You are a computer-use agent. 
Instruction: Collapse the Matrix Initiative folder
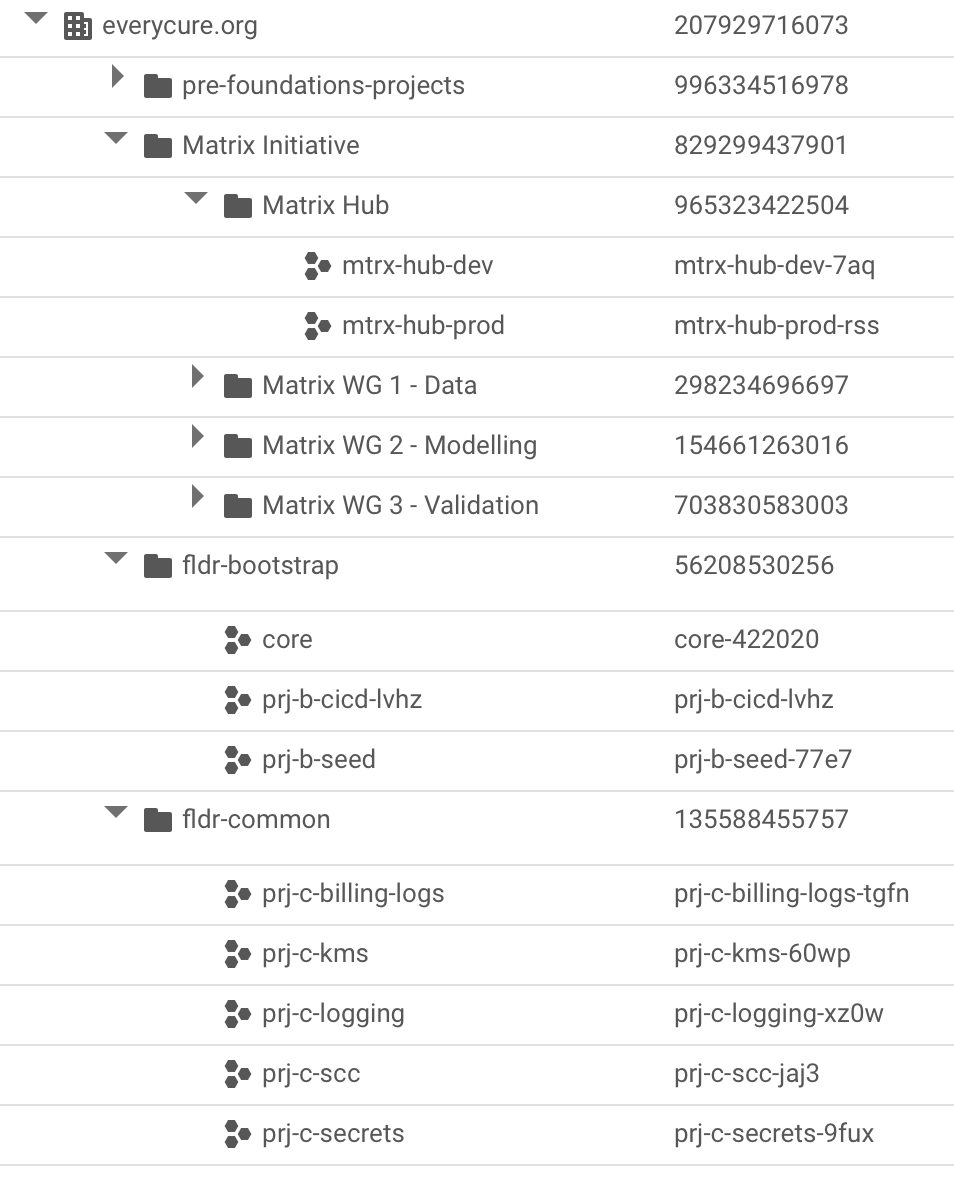[116, 139]
